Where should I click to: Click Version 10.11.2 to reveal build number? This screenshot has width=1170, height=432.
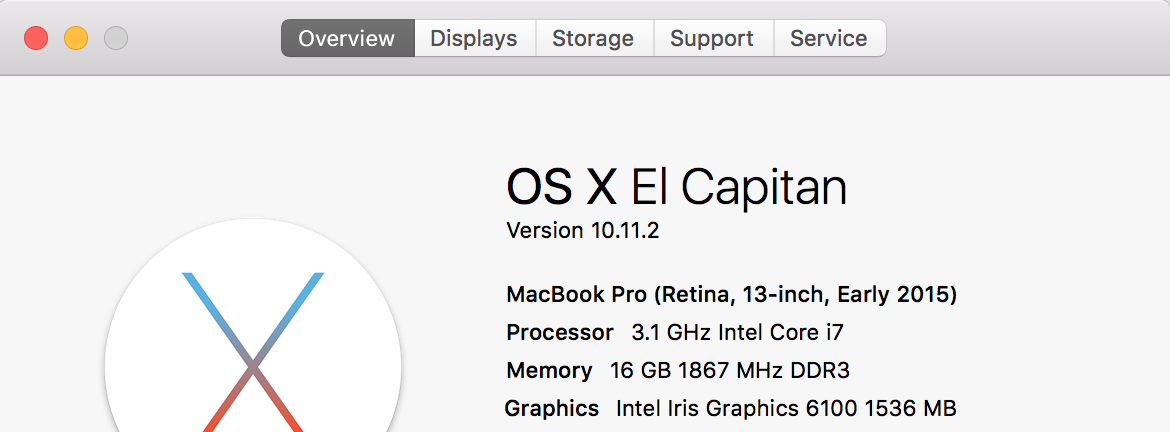583,231
